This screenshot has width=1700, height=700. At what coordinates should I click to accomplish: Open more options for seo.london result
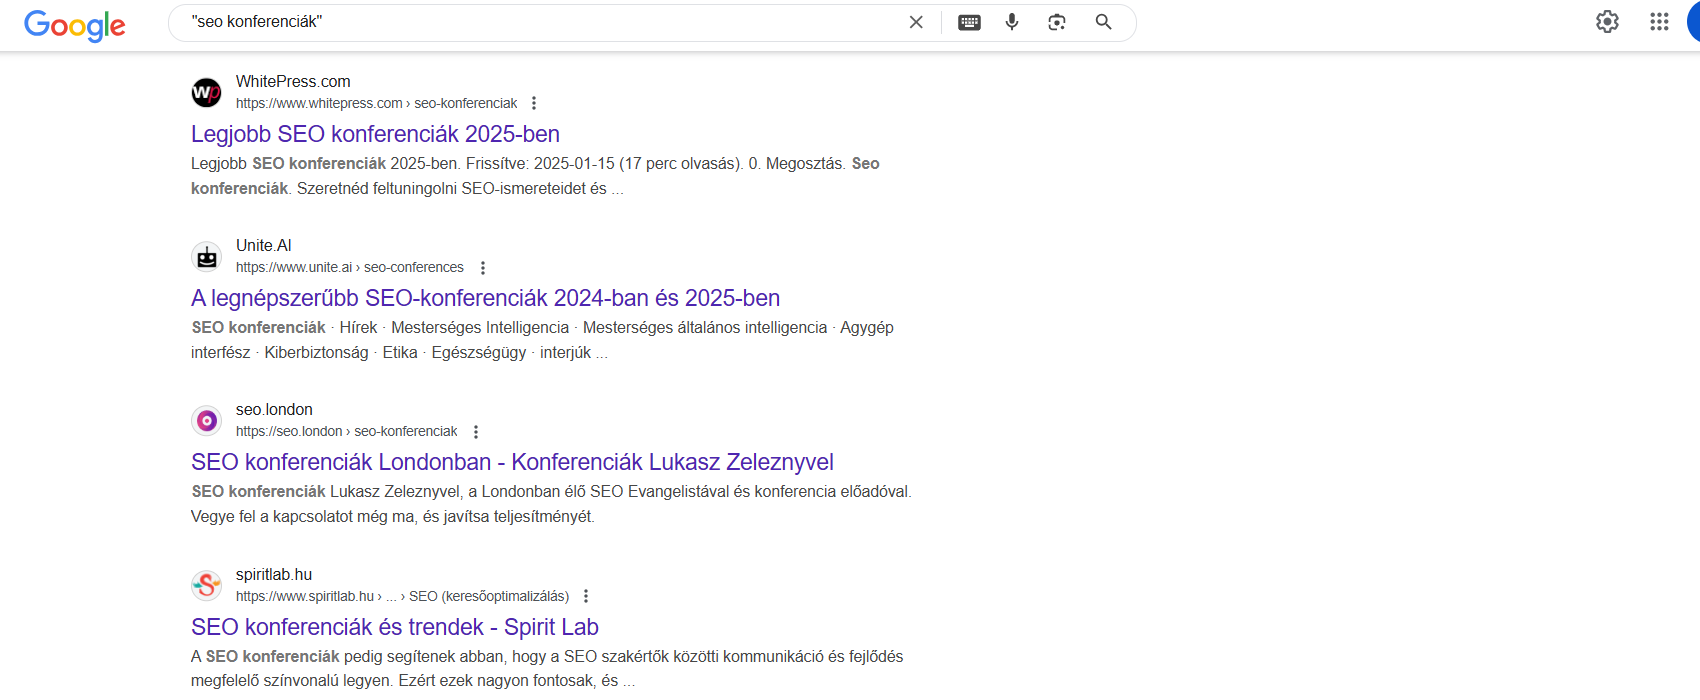coord(476,432)
